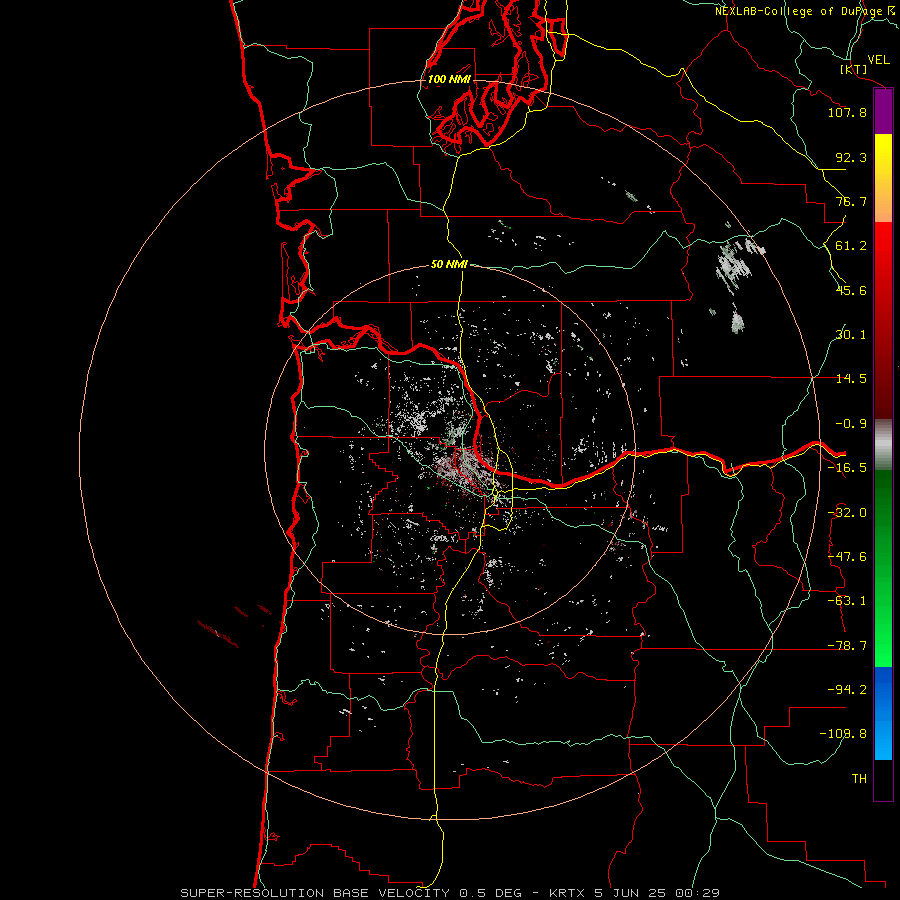Select the -47.6 velocity scale value

[x=847, y=557]
